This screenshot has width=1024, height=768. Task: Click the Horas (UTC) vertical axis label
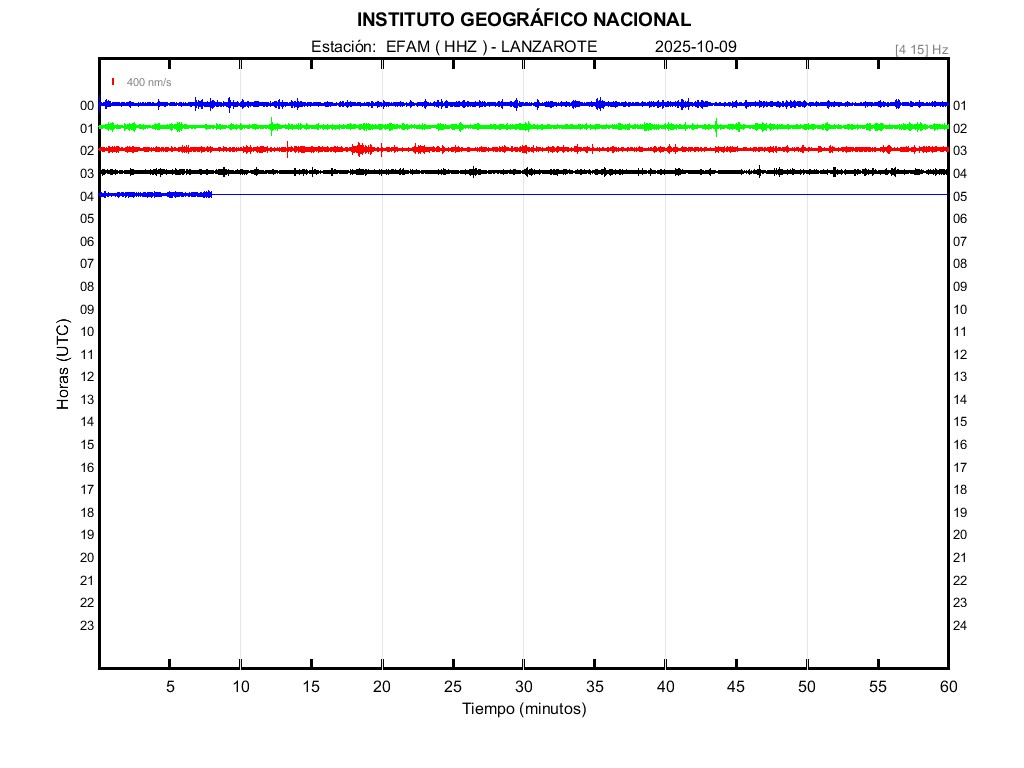[x=63, y=364]
